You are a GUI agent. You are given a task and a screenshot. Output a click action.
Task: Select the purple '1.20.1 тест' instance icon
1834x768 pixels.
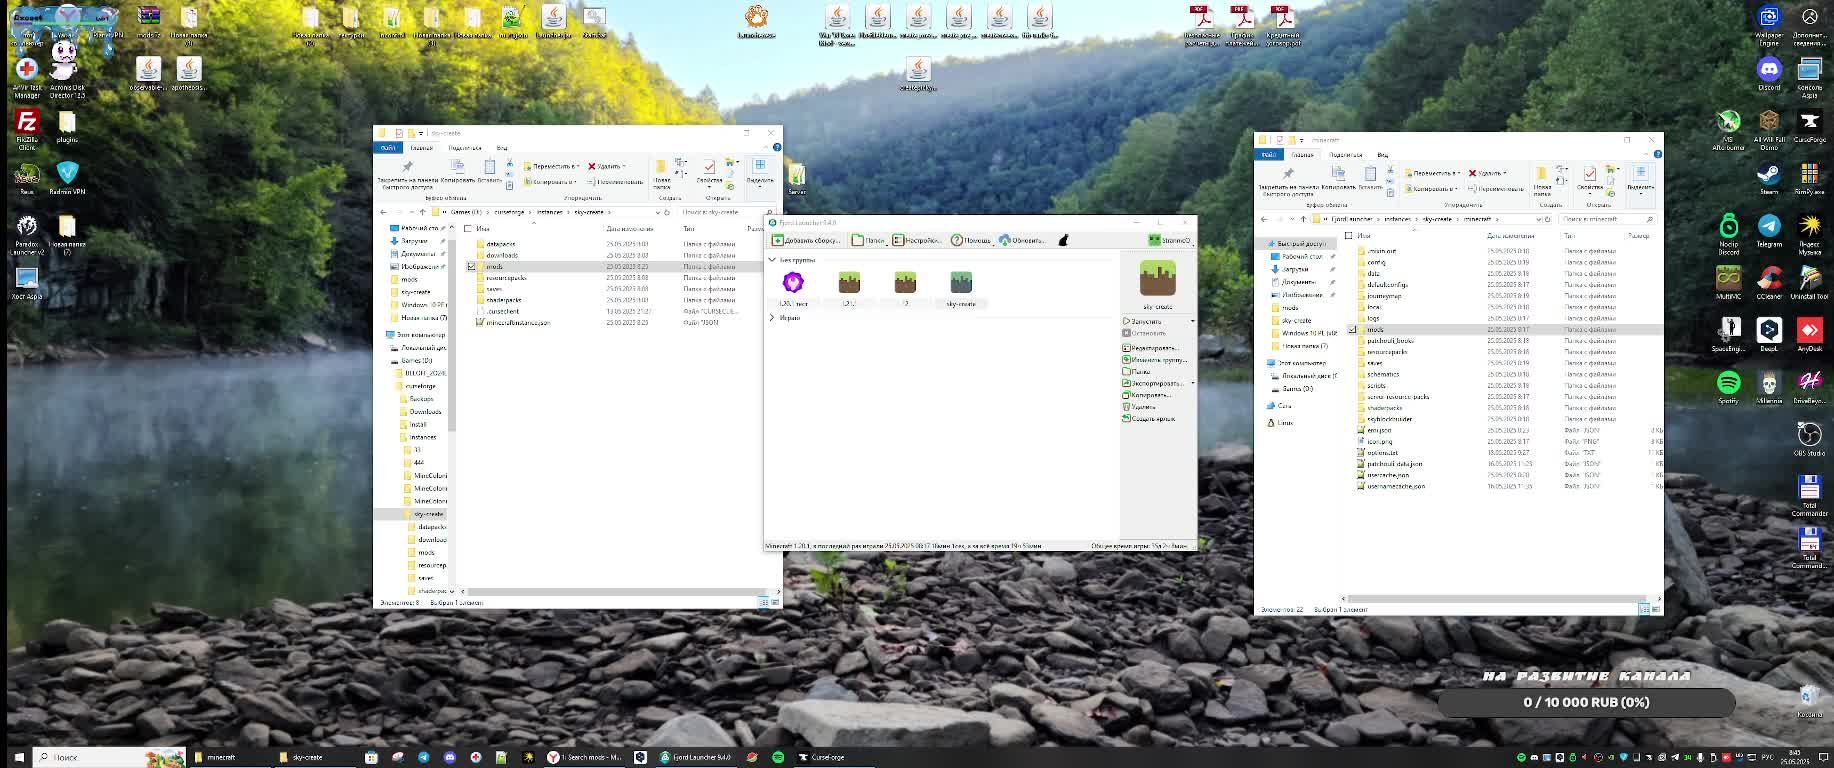(793, 282)
